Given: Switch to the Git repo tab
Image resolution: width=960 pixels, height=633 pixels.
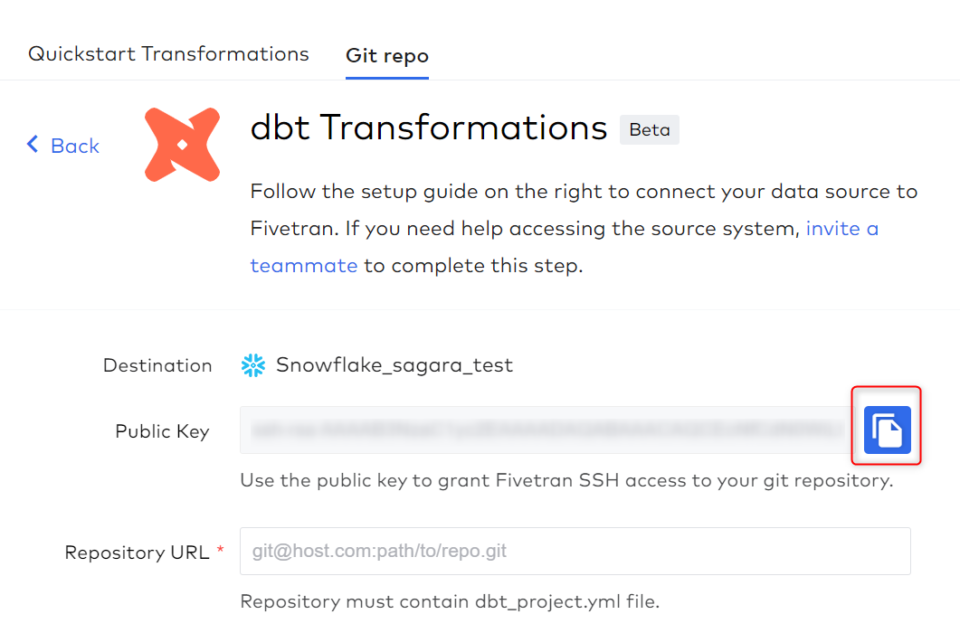Looking at the screenshot, I should click(x=386, y=55).
